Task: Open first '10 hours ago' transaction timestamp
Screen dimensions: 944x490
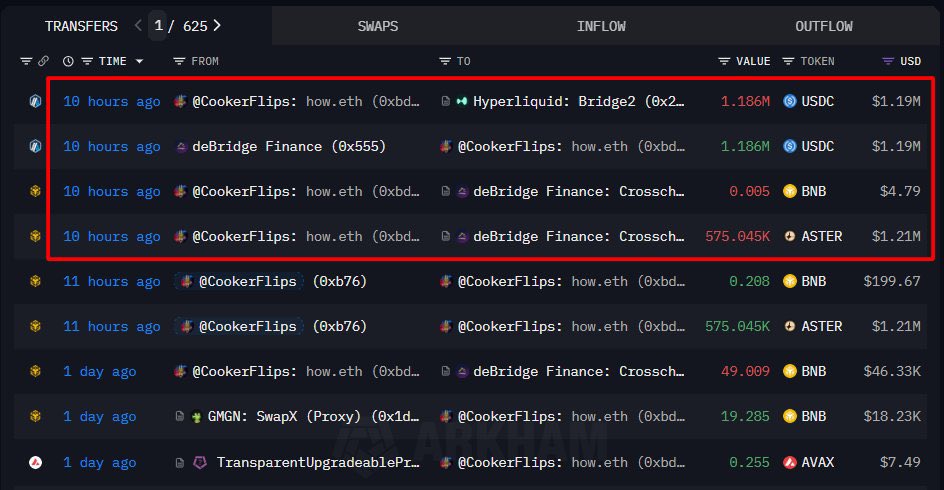Action: 112,102
